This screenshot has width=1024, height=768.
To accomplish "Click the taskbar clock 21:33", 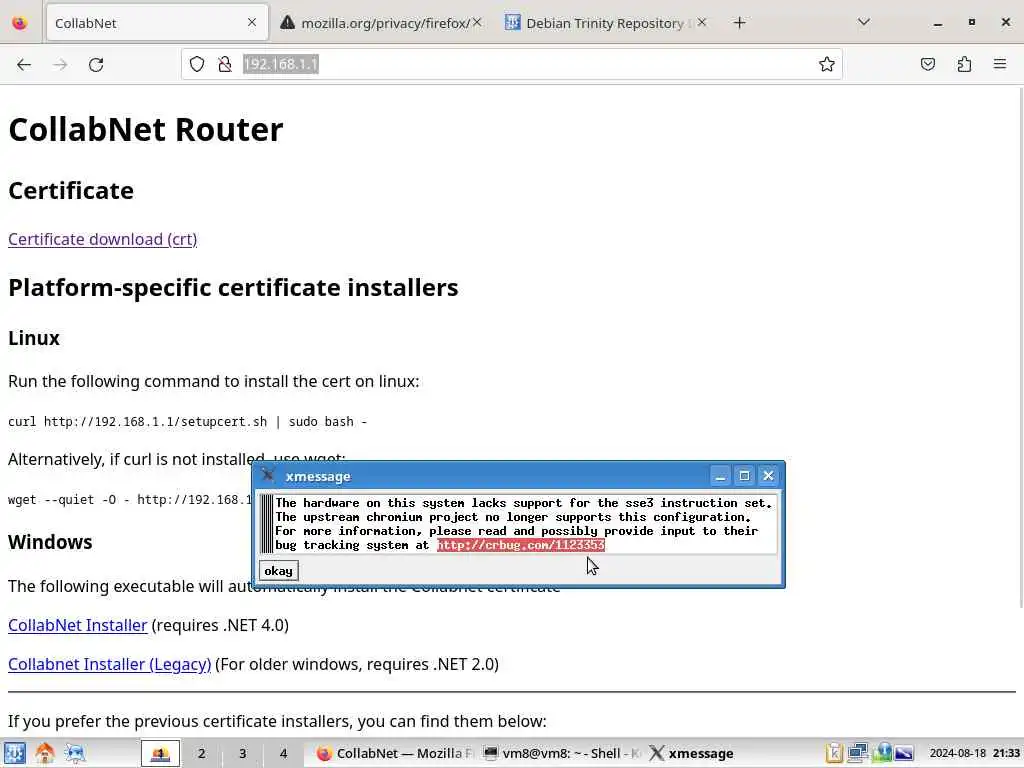I will point(975,753).
